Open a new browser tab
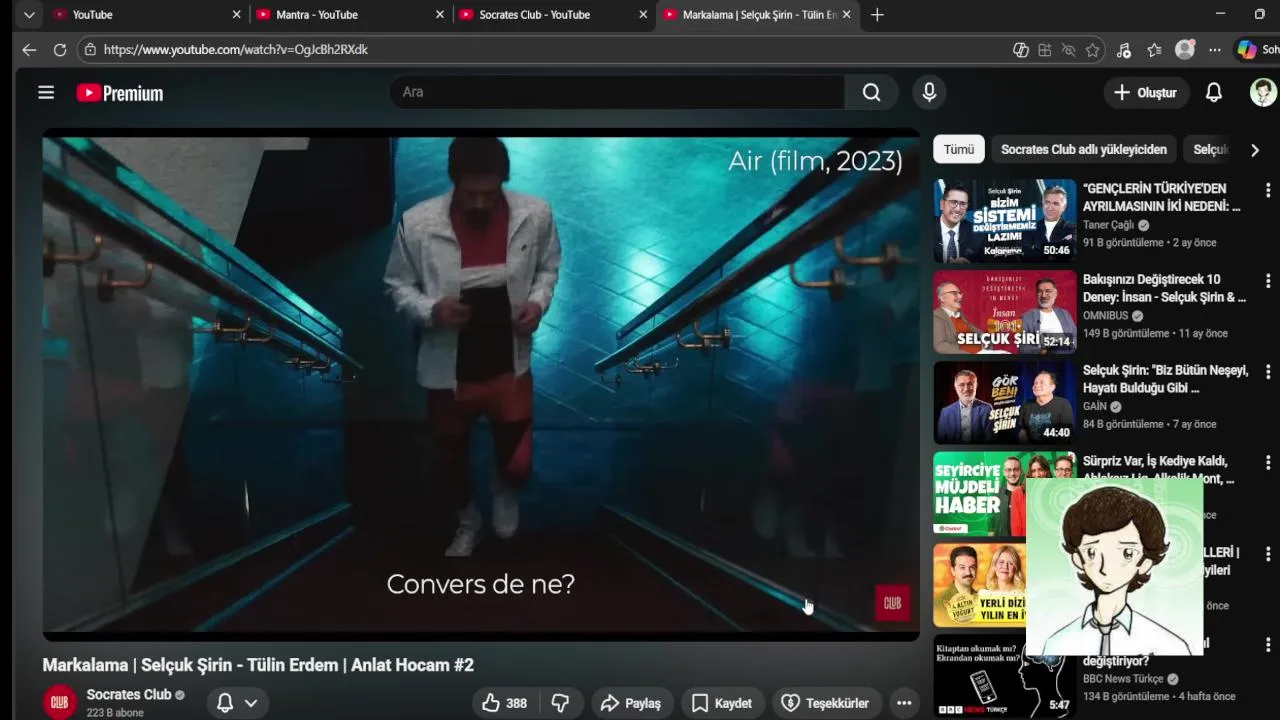This screenshot has height=720, width=1280. click(877, 15)
